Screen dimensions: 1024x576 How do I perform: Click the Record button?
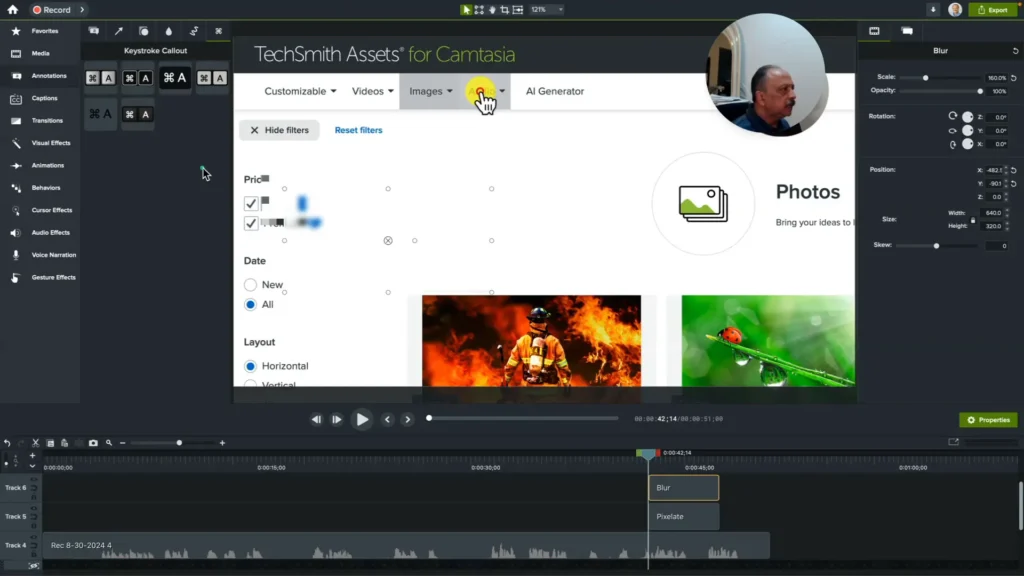pos(52,10)
